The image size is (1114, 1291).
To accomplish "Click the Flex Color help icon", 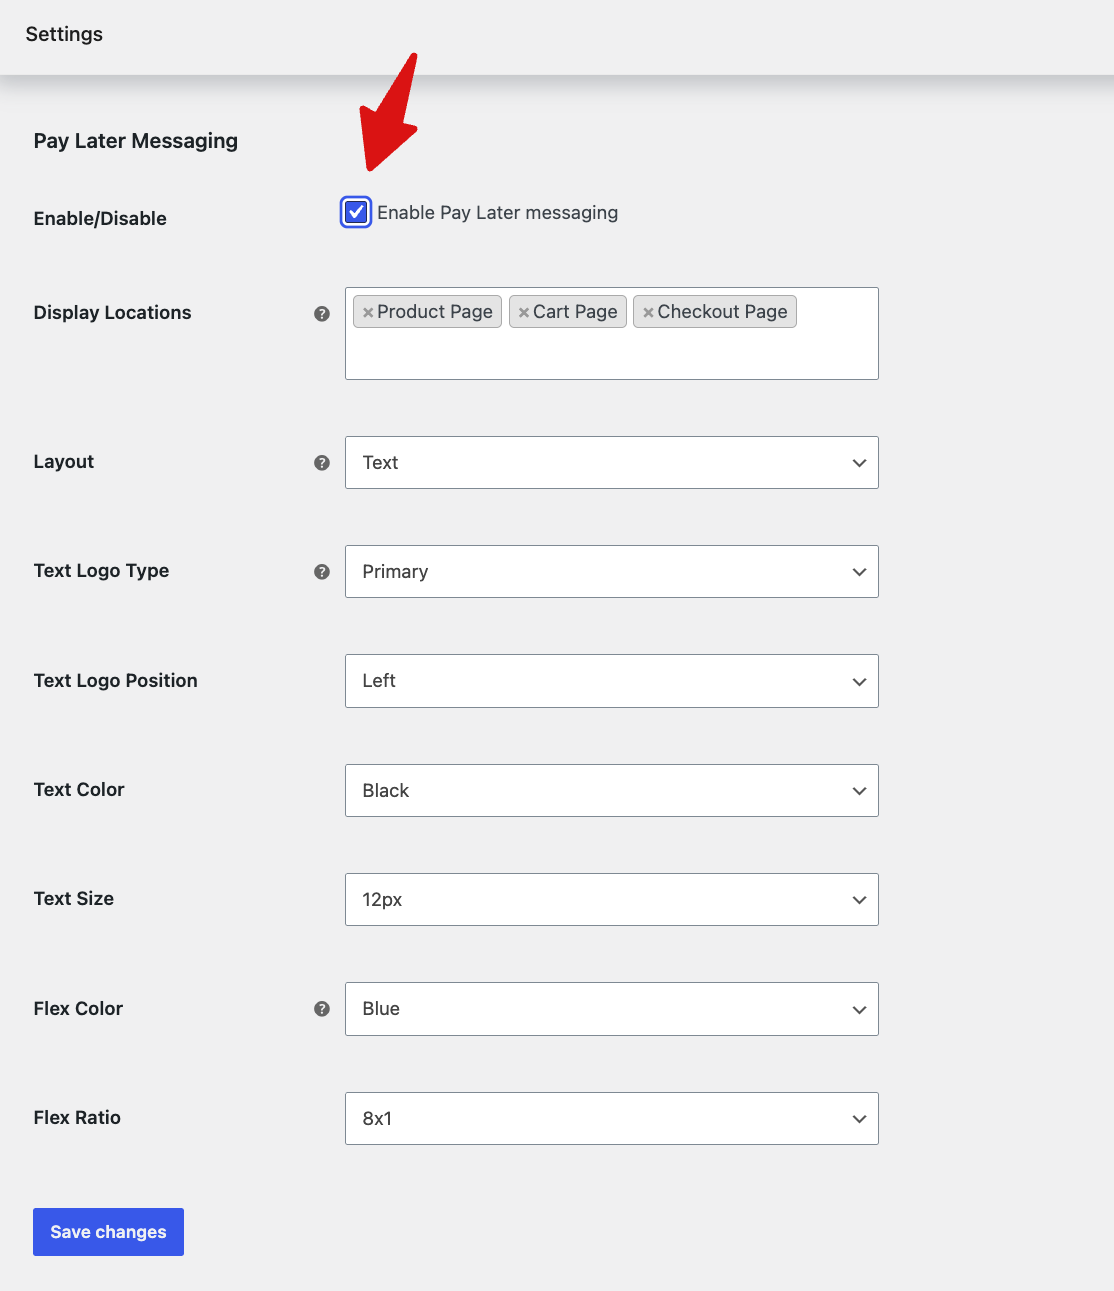I will (x=322, y=1008).
